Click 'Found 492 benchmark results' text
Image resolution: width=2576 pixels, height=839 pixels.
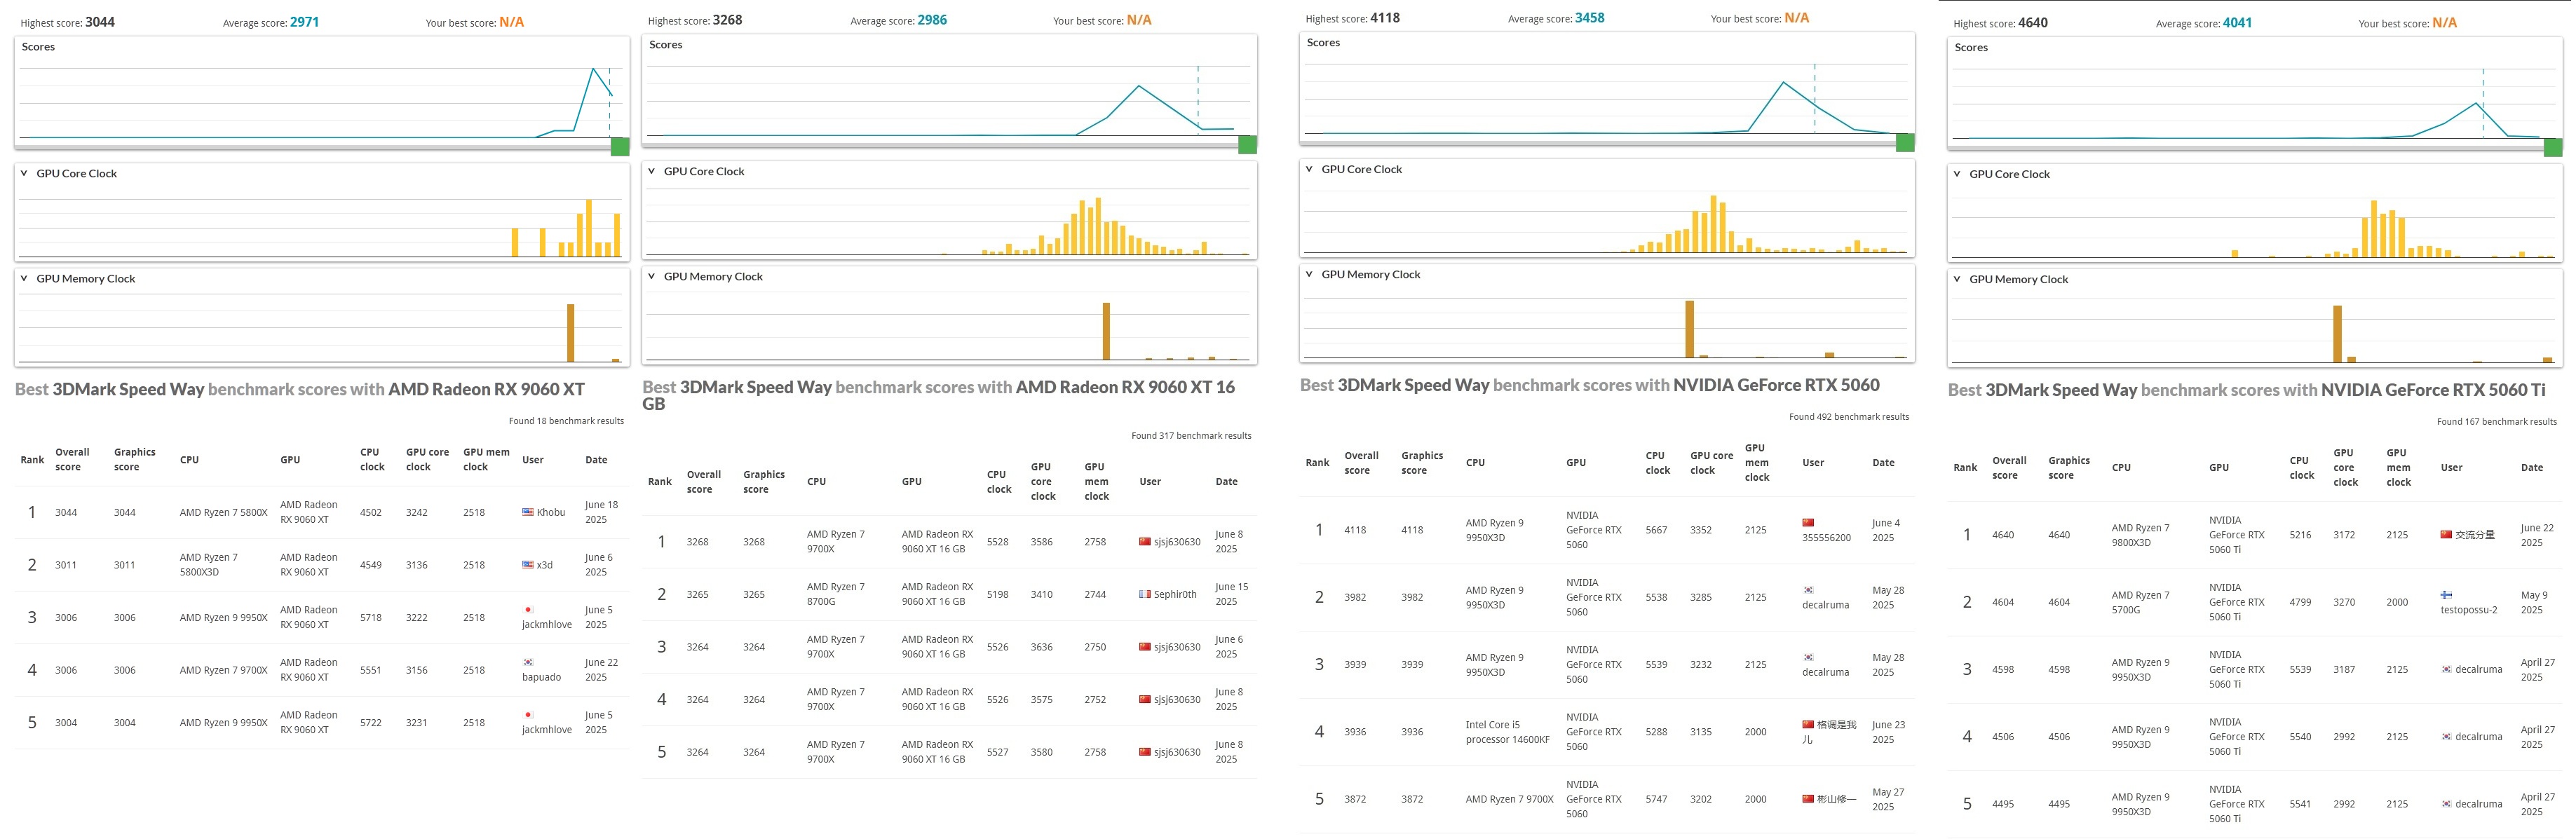[1849, 417]
